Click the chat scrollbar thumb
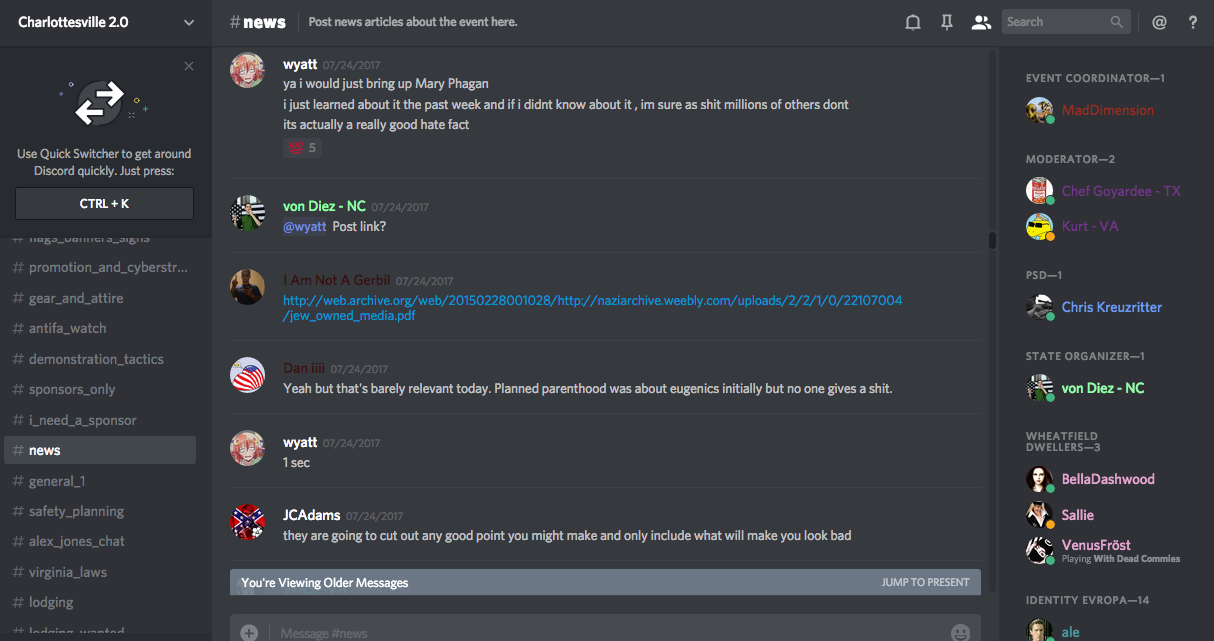 pos(992,240)
